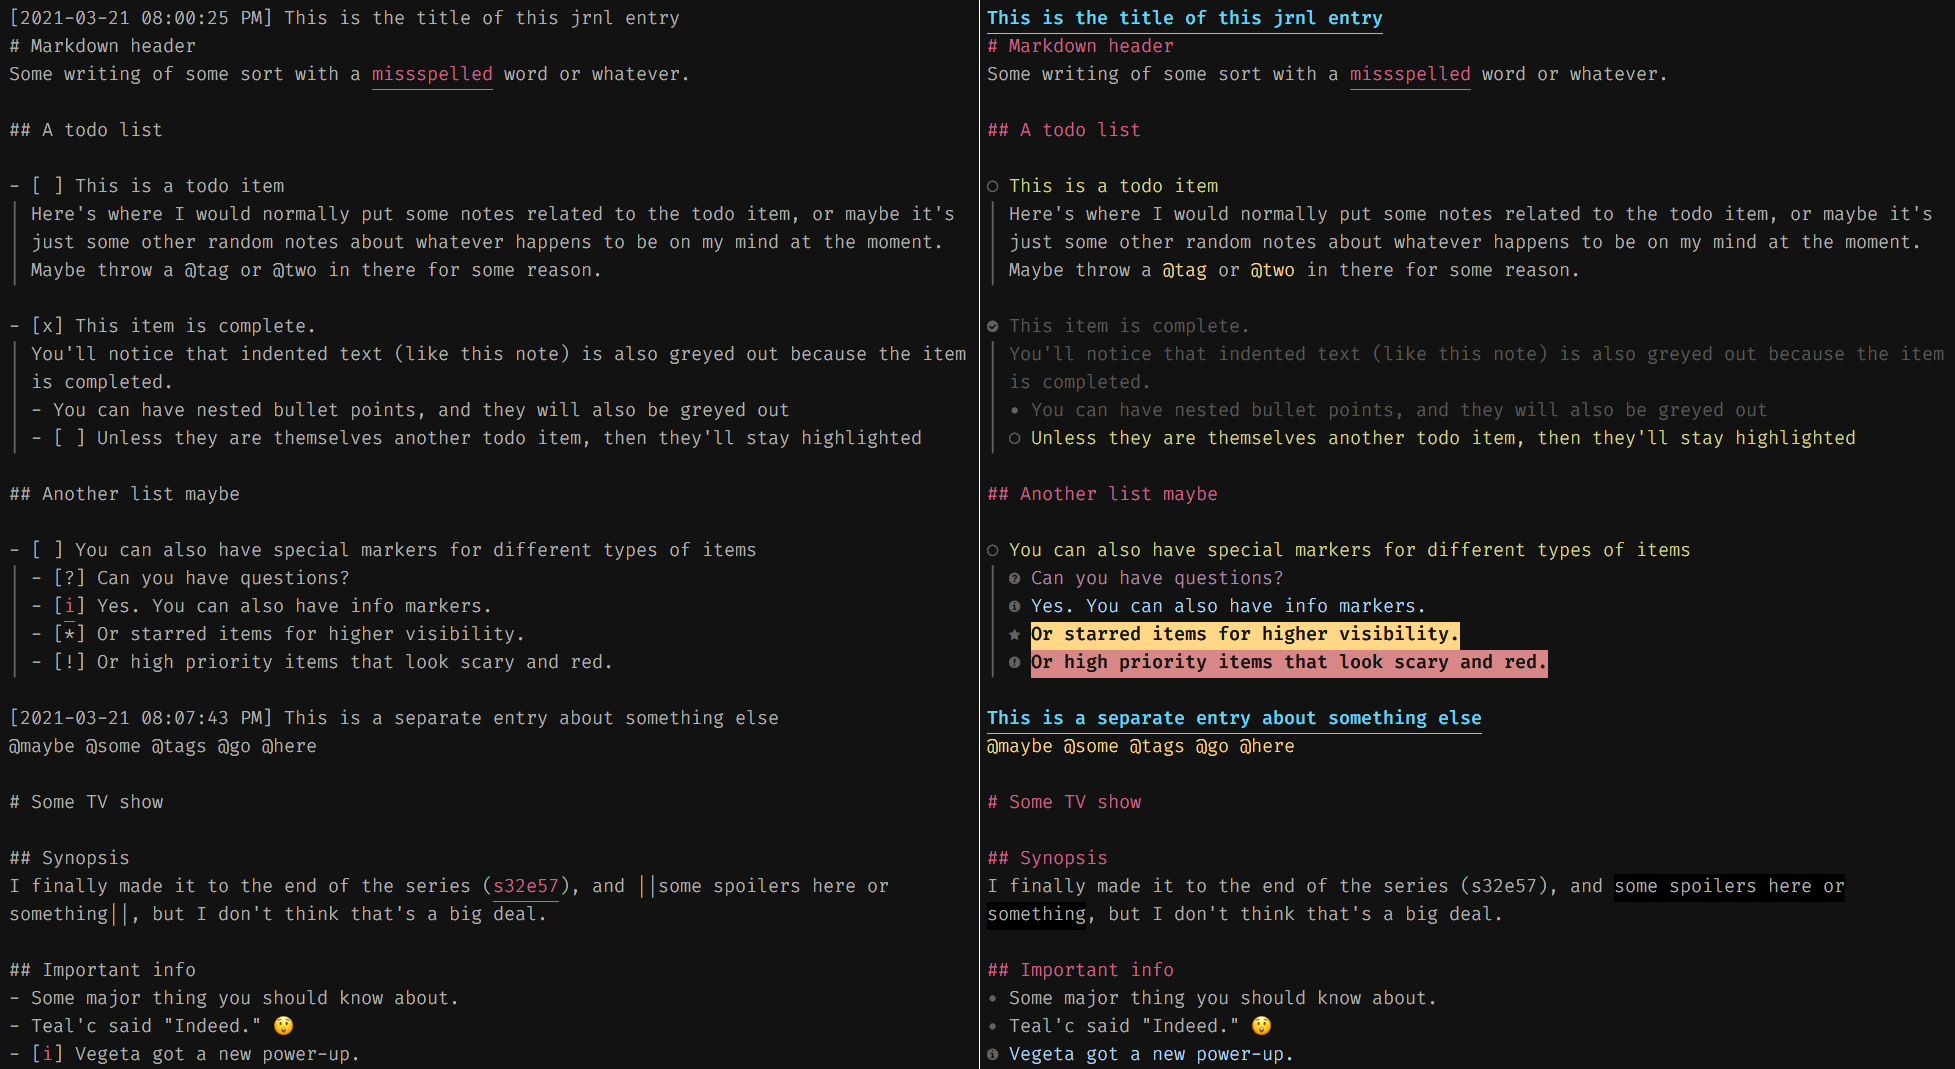The height and width of the screenshot is (1069, 1955).
Task: Select the "## Another list maybe" section heading
Action: [1103, 494]
